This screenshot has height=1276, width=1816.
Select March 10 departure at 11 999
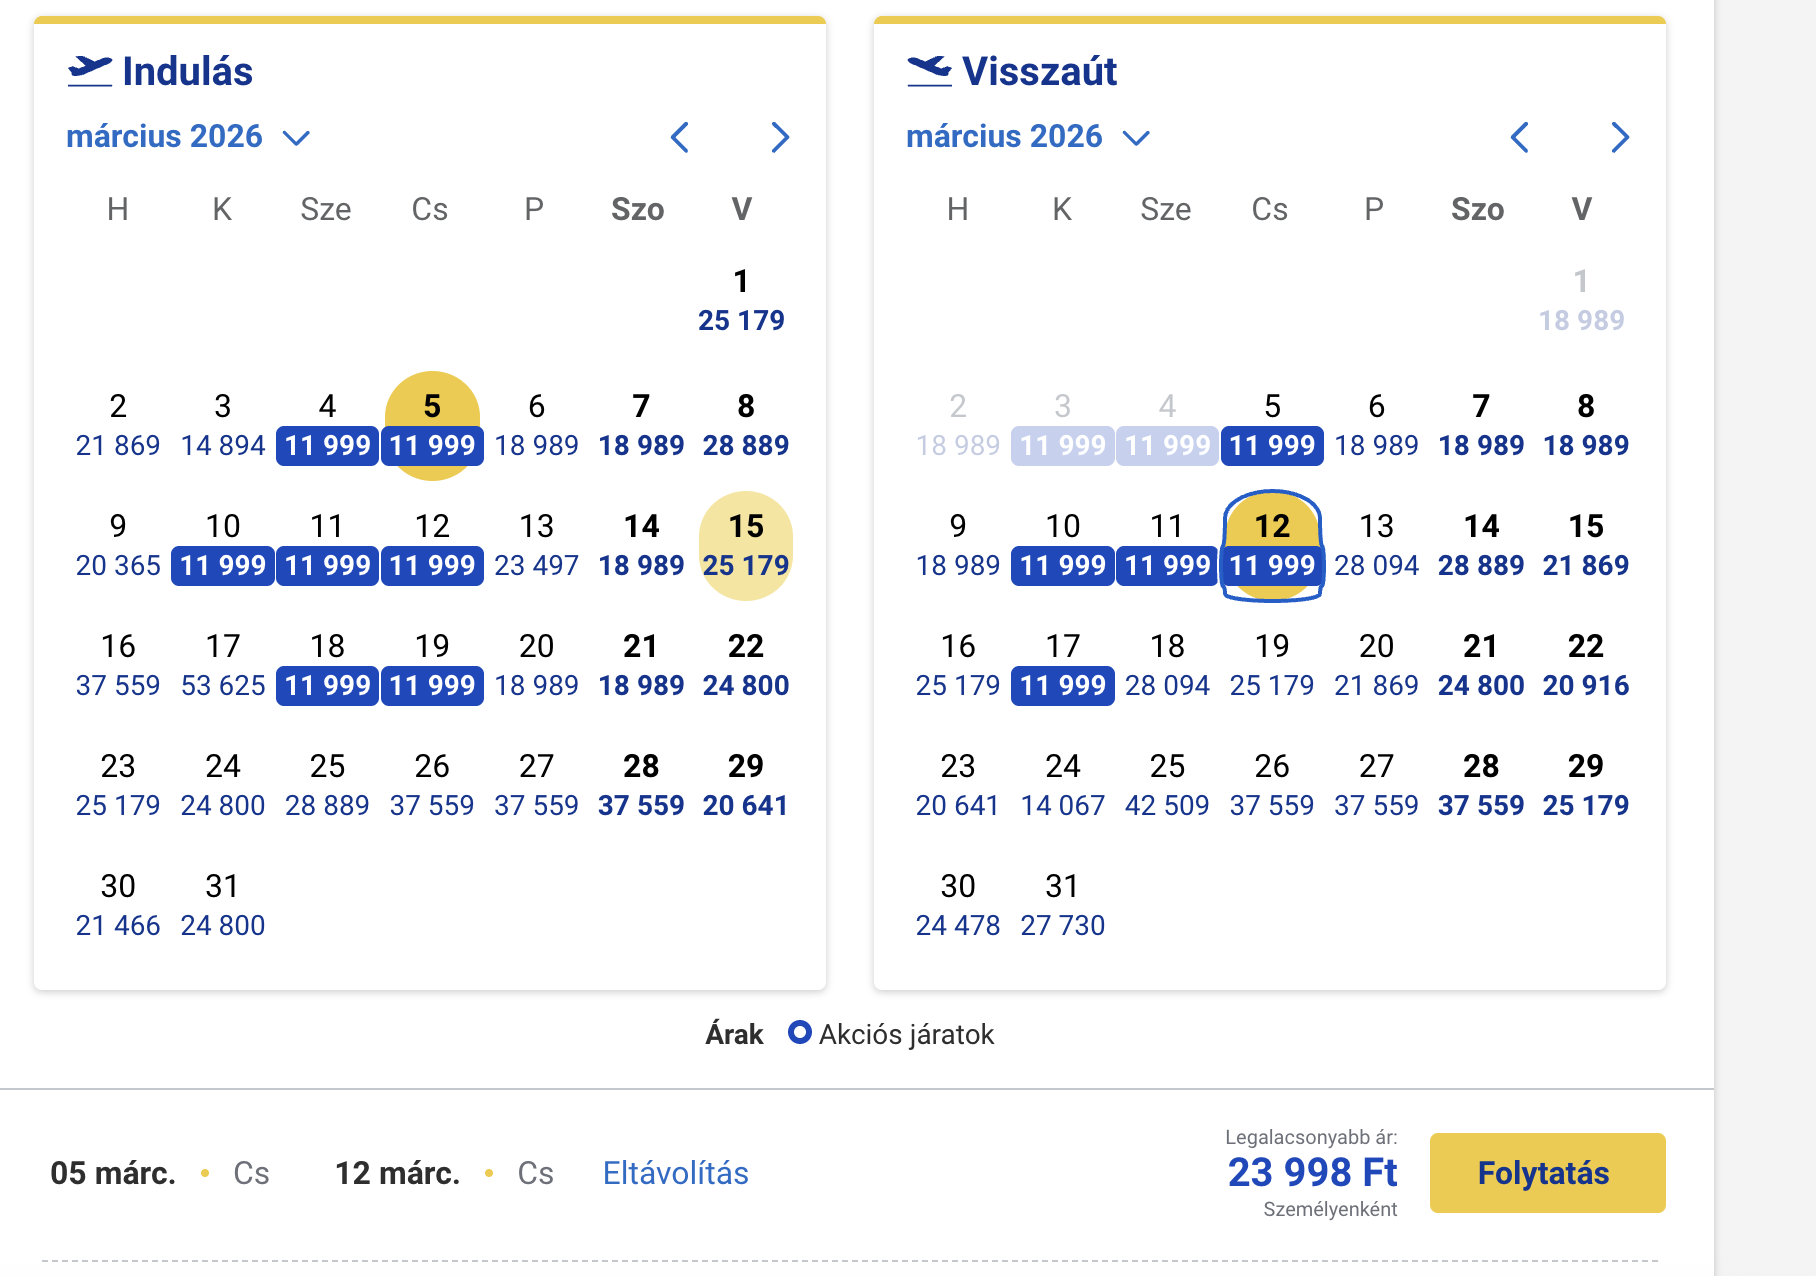pos(223,546)
